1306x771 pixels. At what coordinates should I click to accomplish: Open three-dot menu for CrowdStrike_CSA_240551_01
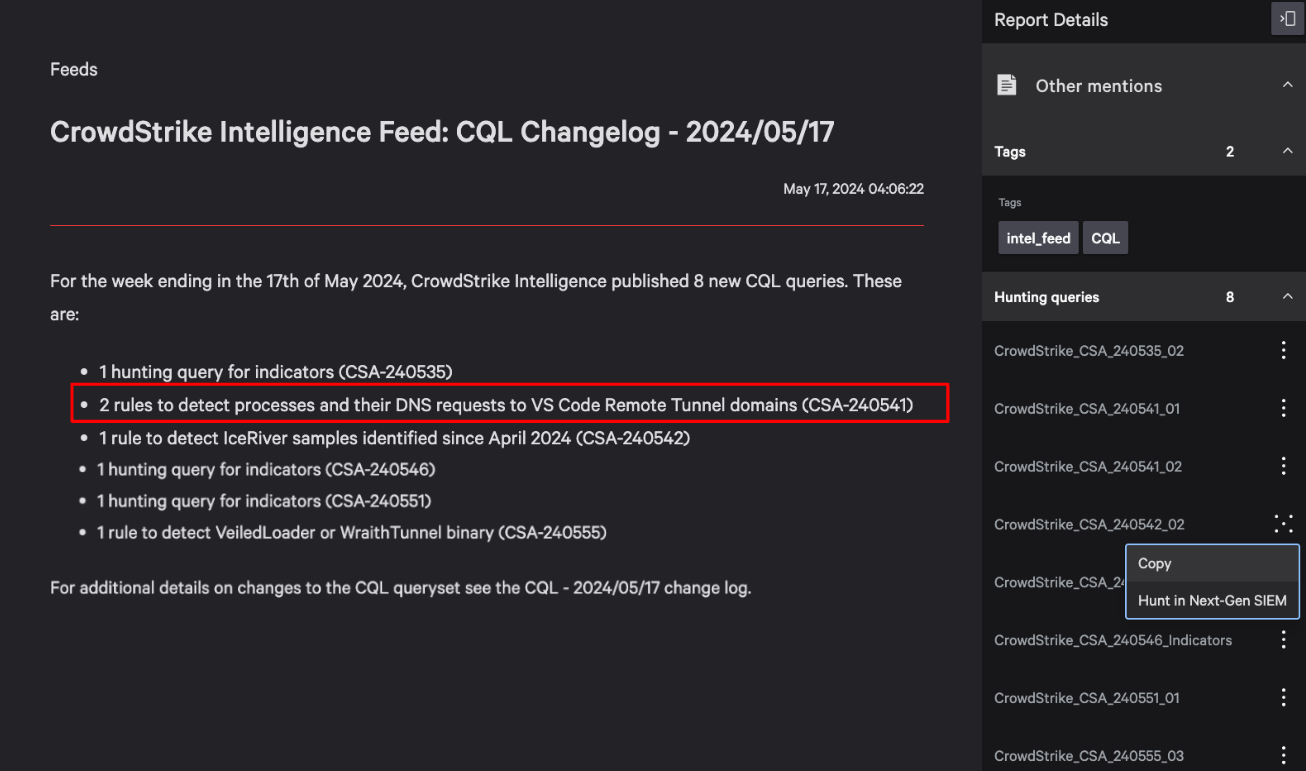click(x=1284, y=698)
